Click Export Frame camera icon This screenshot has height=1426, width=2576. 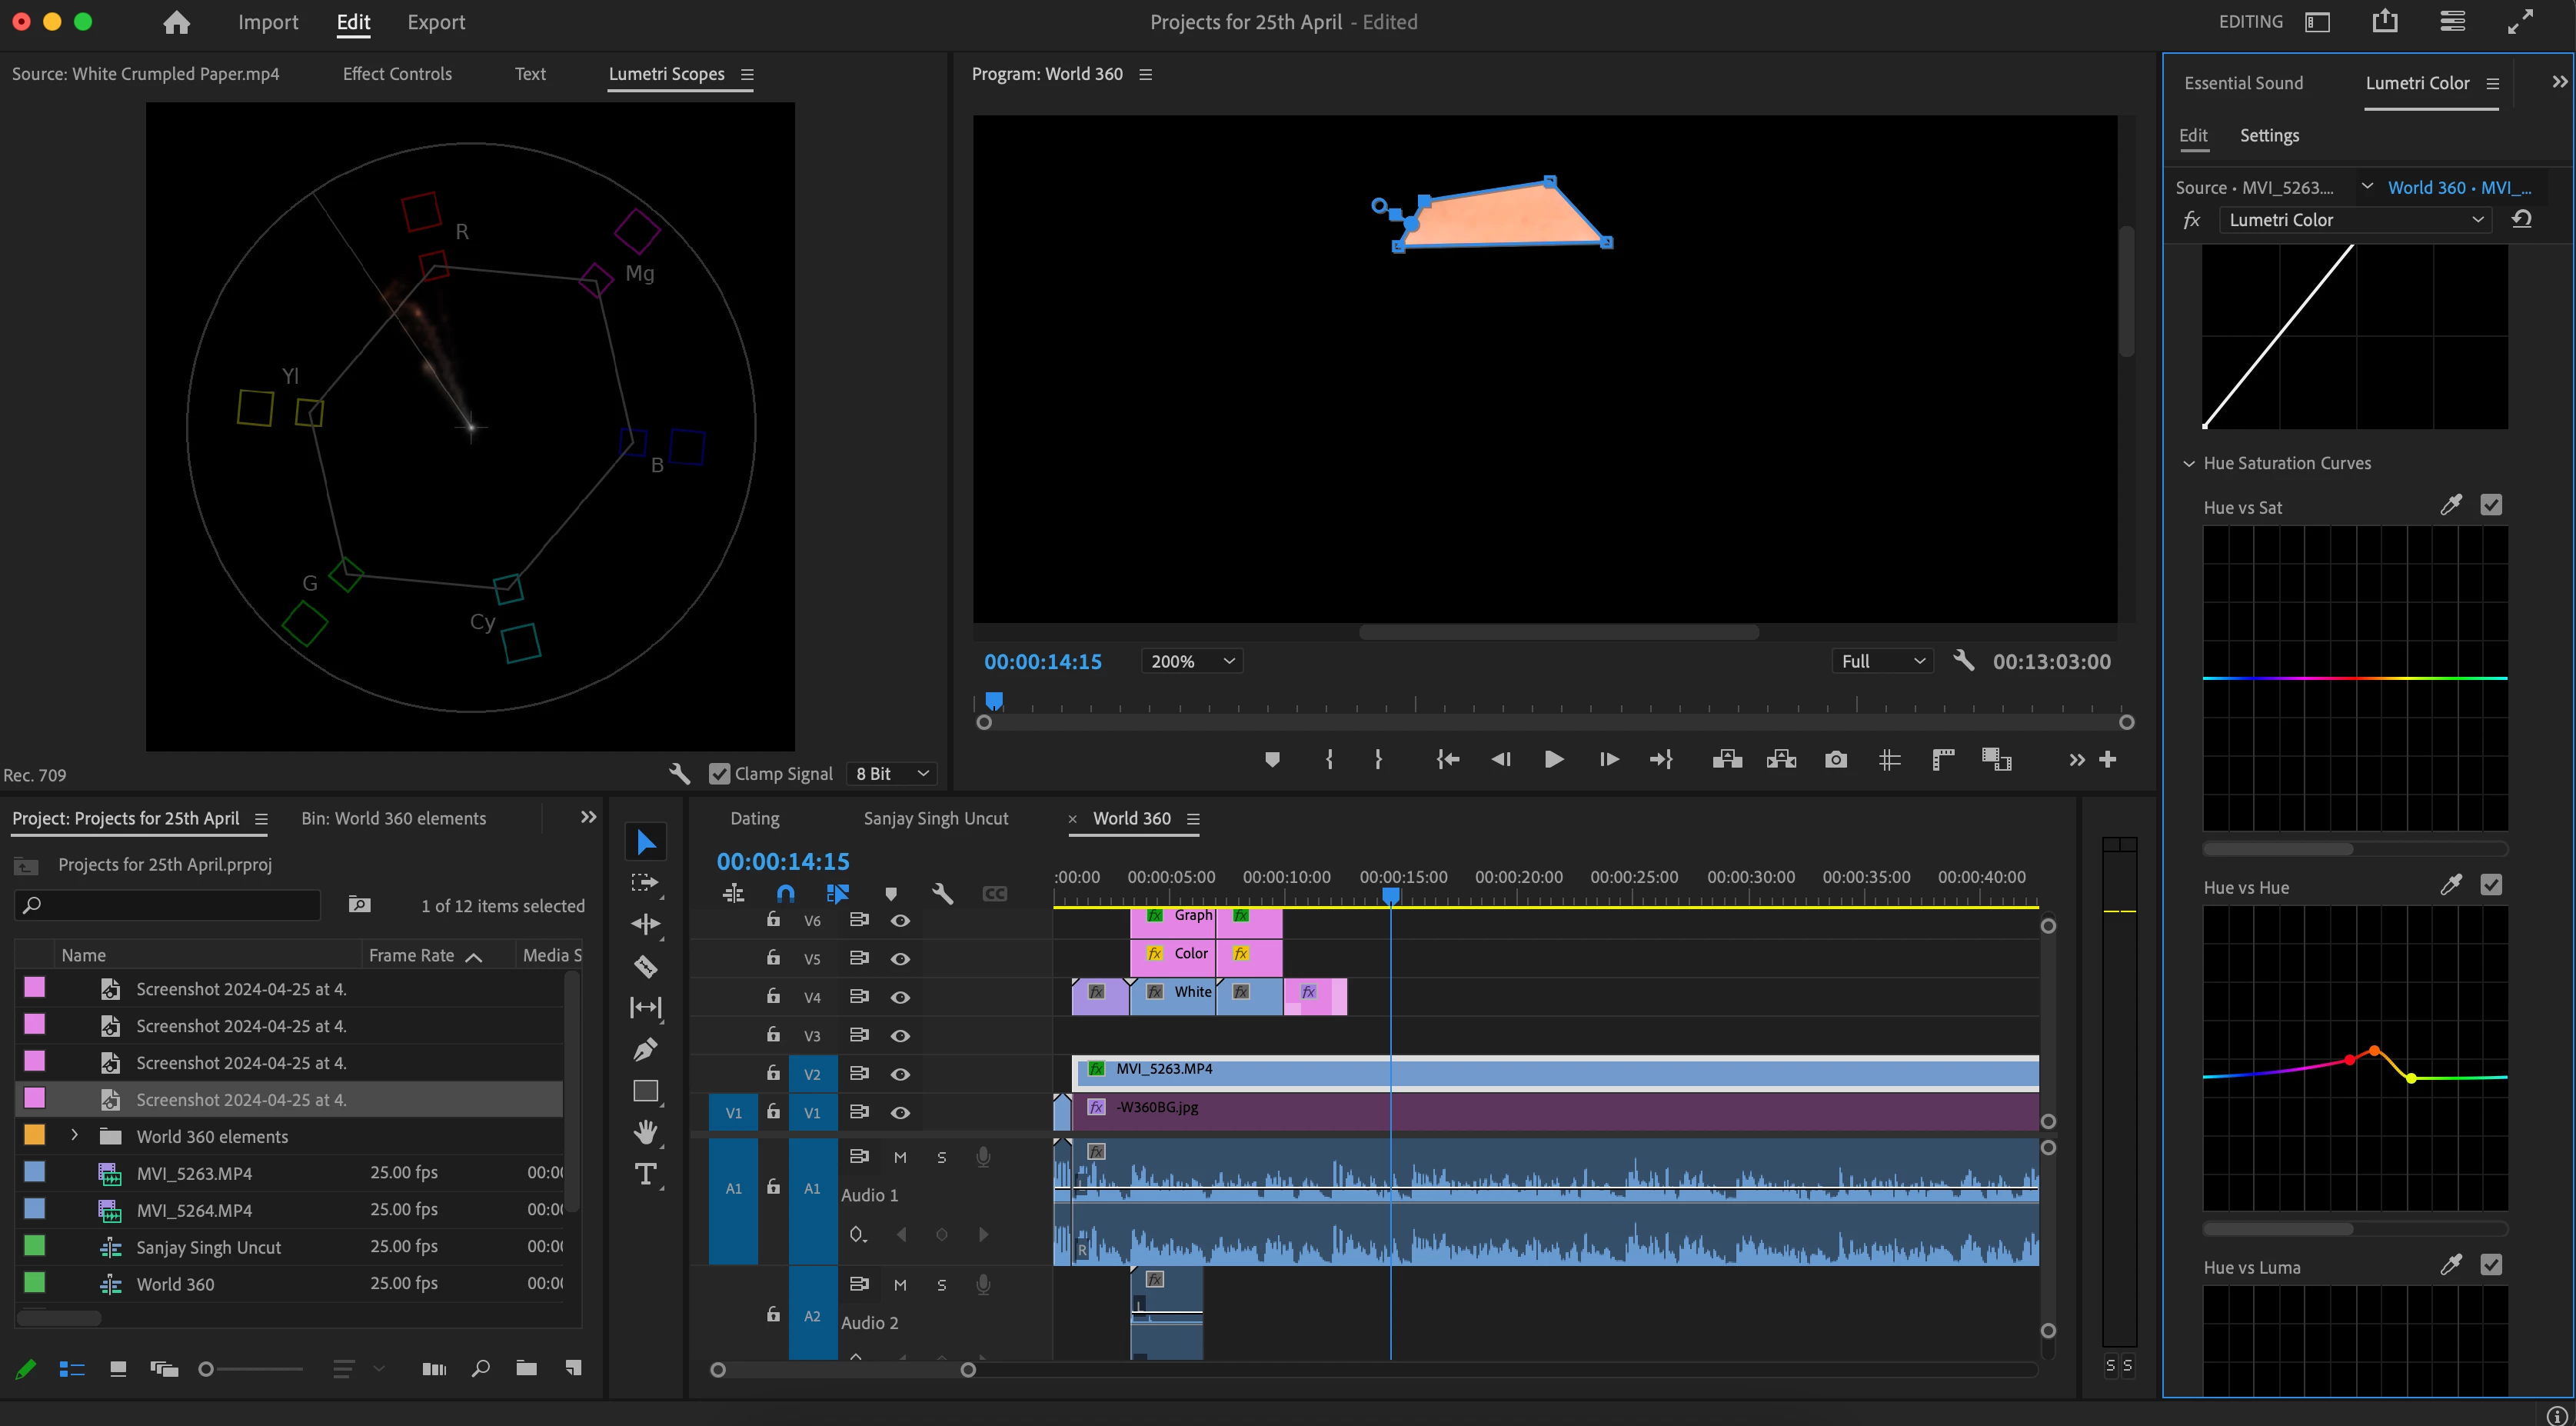1835,760
